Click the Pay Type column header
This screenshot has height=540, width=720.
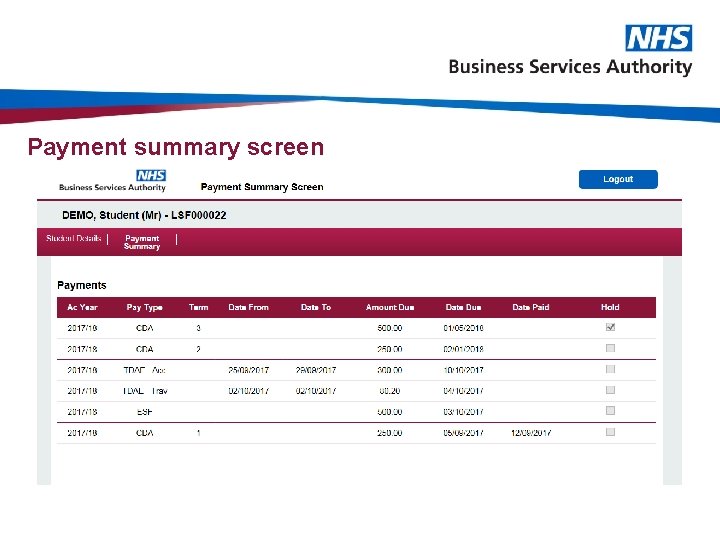[x=145, y=307]
